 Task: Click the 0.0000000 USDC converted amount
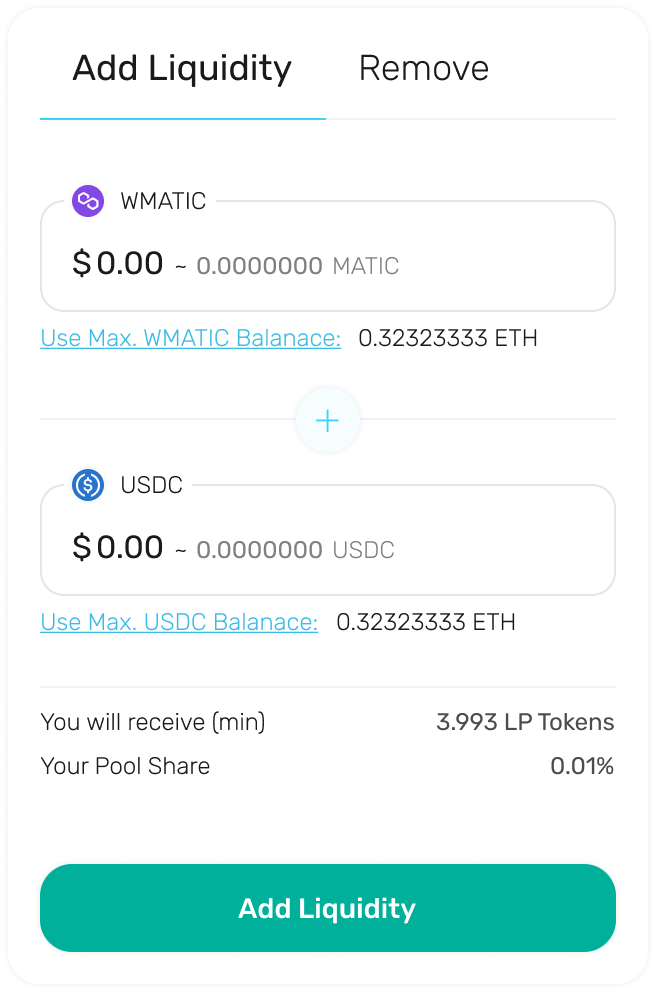coord(295,550)
